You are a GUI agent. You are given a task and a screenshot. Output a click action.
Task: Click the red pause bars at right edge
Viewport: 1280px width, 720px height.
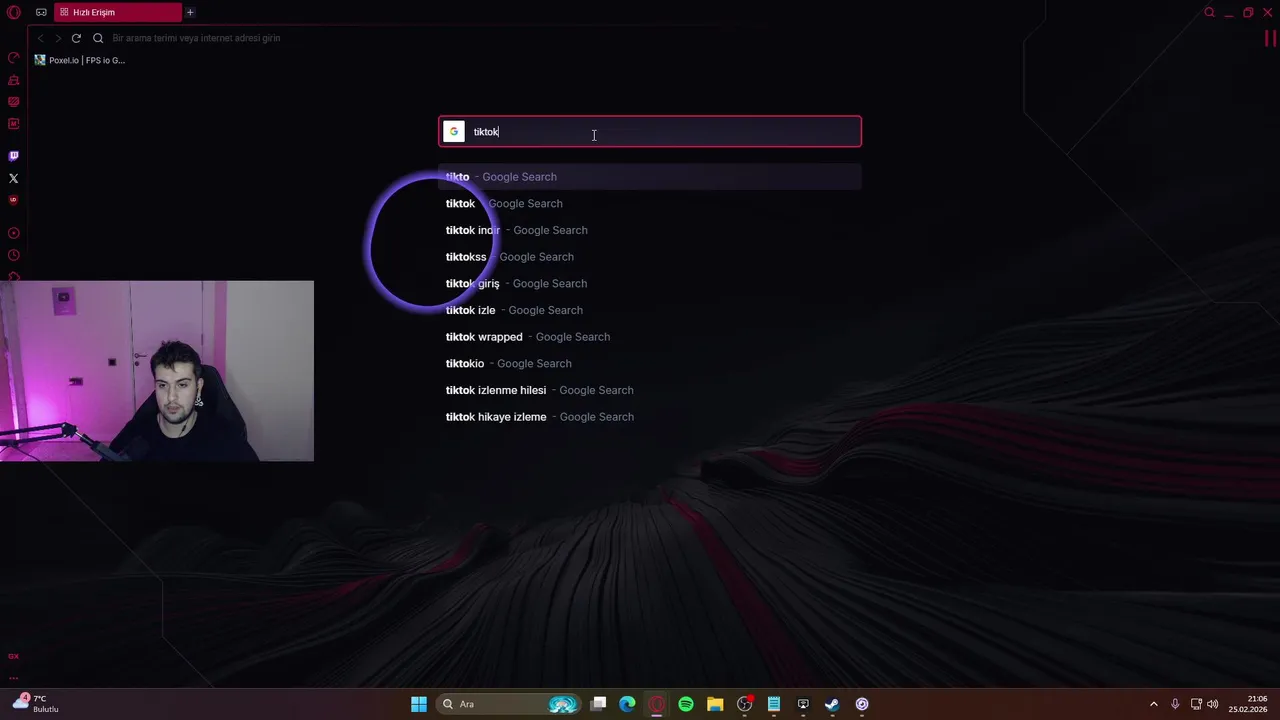pyautogui.click(x=1271, y=39)
